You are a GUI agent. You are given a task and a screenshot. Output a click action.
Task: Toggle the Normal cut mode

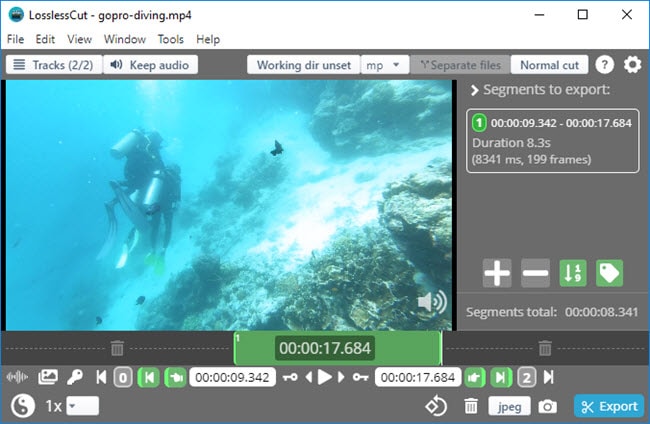point(549,65)
